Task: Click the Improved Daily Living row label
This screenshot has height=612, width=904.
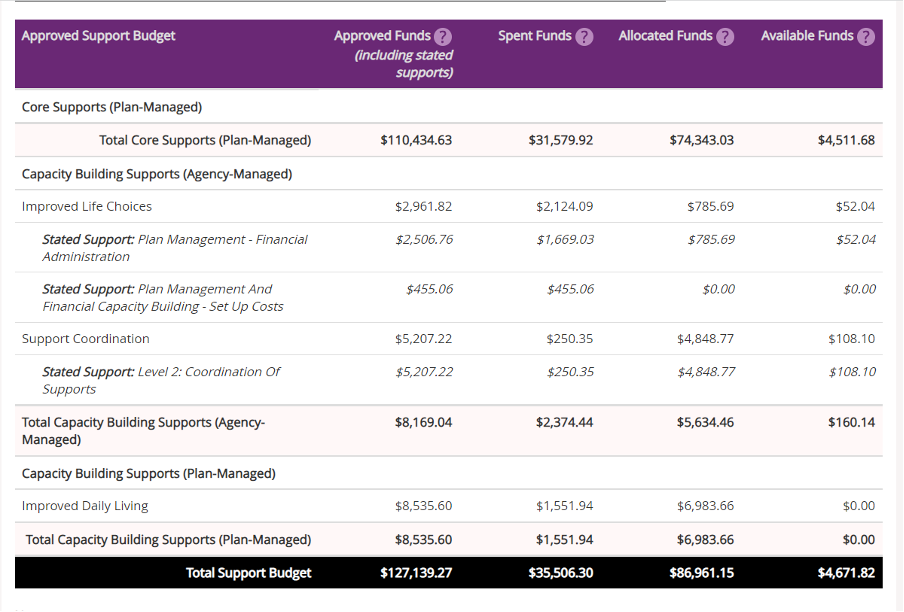Action: pyautogui.click(x=87, y=506)
